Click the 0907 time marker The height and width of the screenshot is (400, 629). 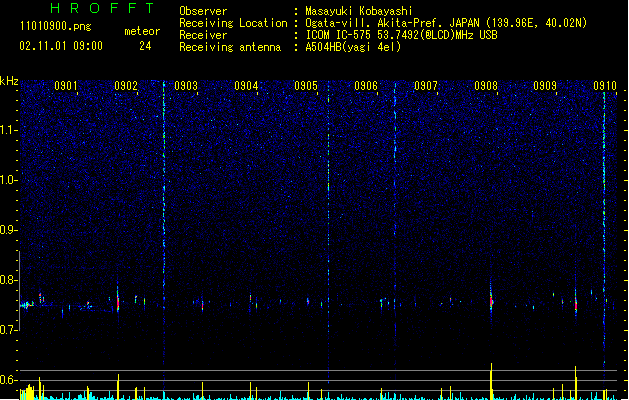point(426,86)
